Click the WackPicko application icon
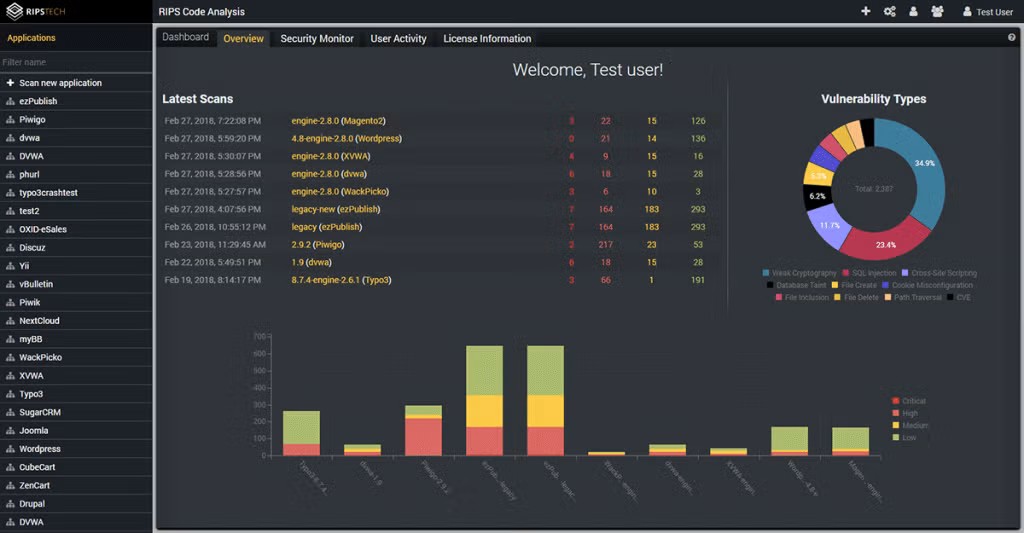 (10, 357)
